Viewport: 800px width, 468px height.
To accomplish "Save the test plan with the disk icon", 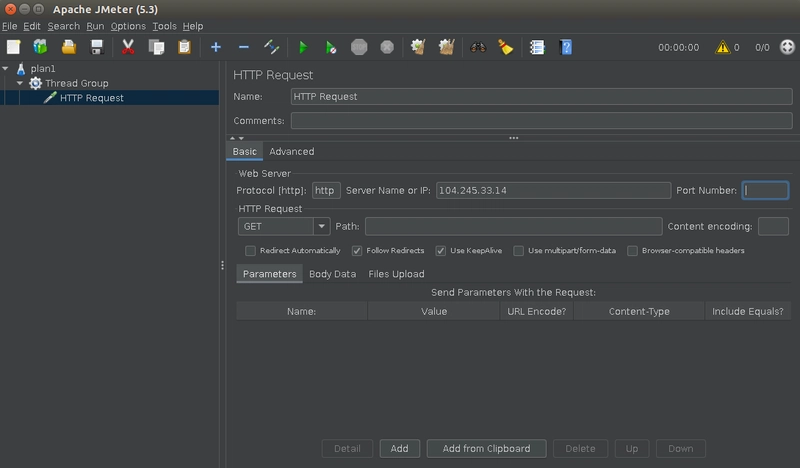I will (x=97, y=47).
